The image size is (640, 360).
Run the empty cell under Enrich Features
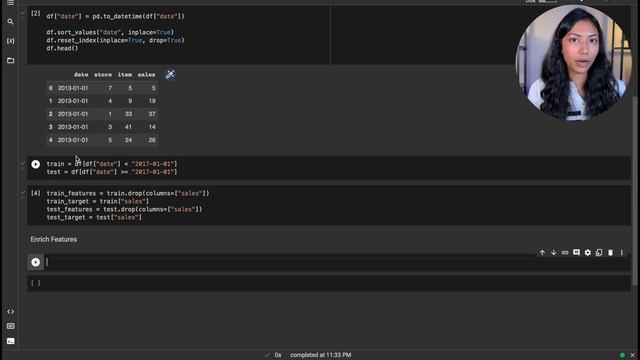[36, 262]
